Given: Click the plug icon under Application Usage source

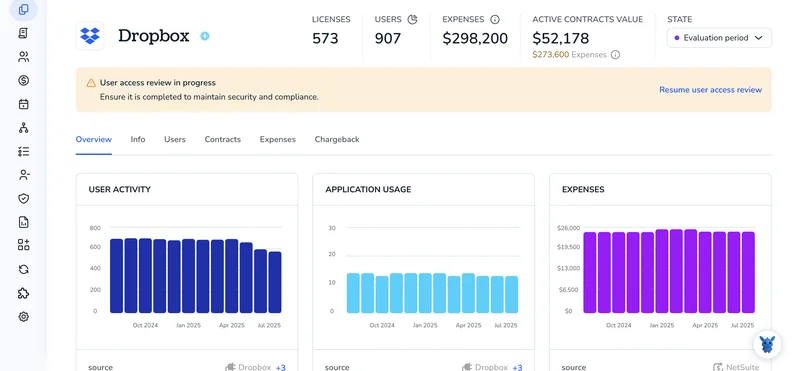Looking at the screenshot, I should [x=467, y=367].
